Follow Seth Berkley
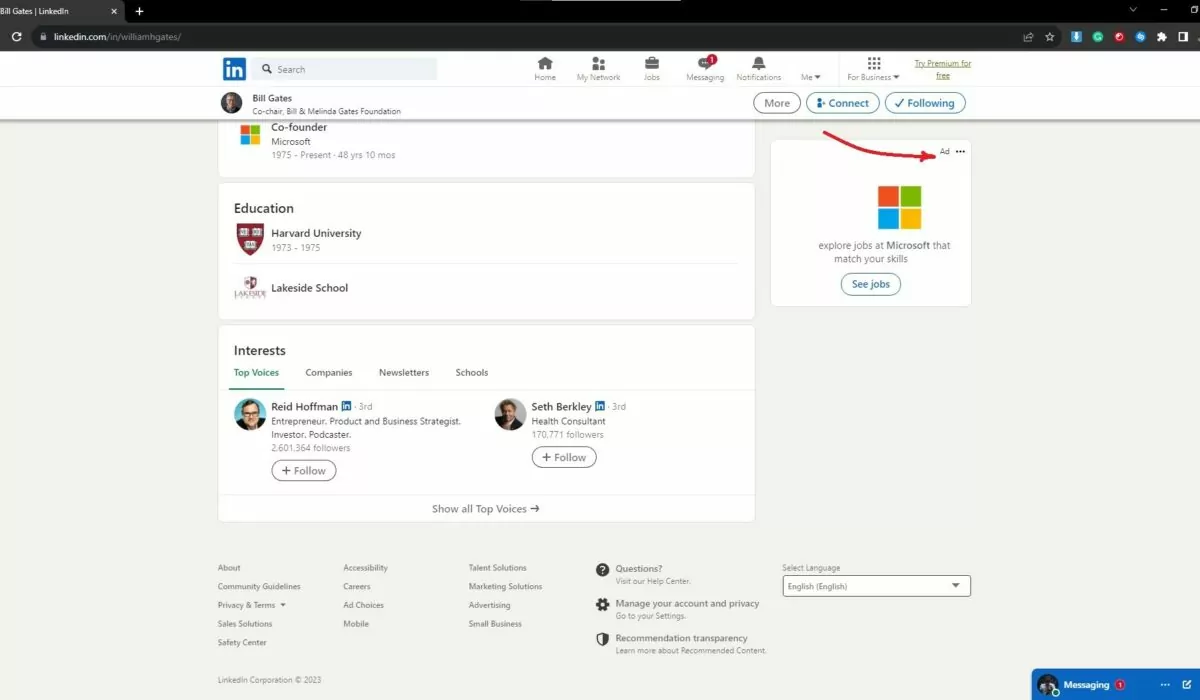1200x700 pixels. point(564,457)
